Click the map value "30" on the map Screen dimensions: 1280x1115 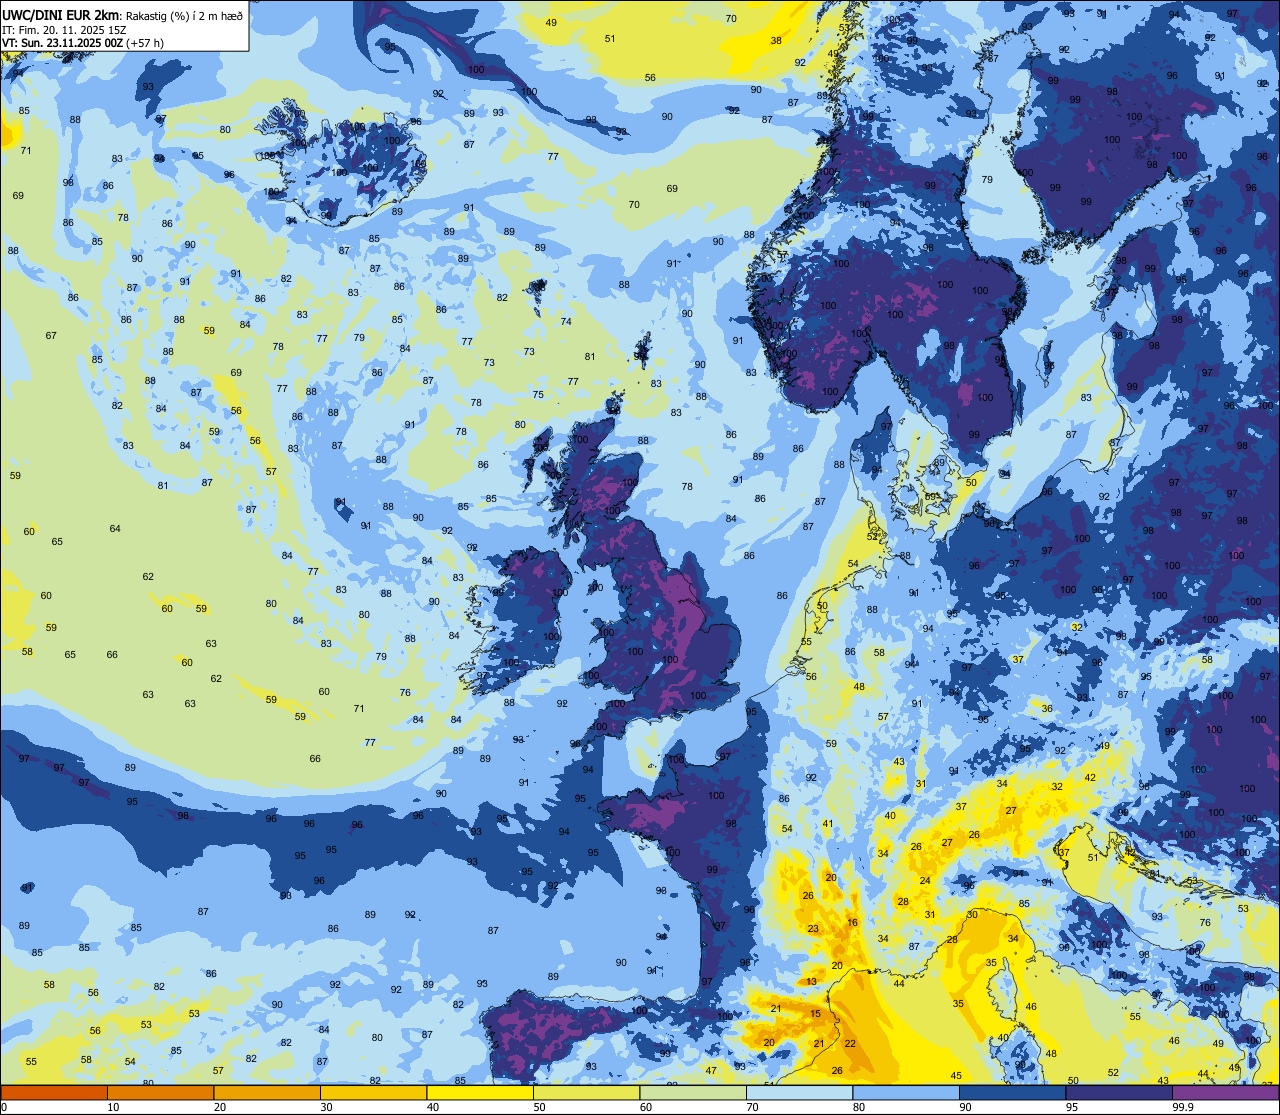(973, 915)
